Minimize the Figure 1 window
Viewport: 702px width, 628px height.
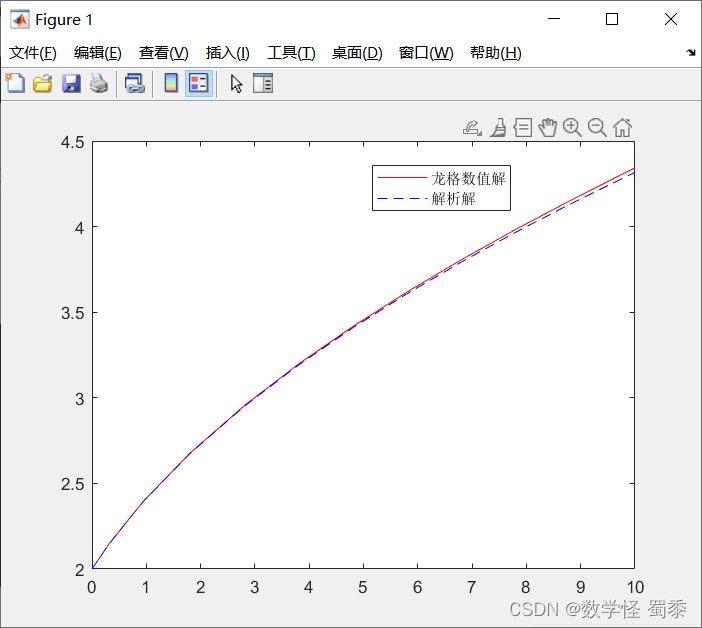554,19
